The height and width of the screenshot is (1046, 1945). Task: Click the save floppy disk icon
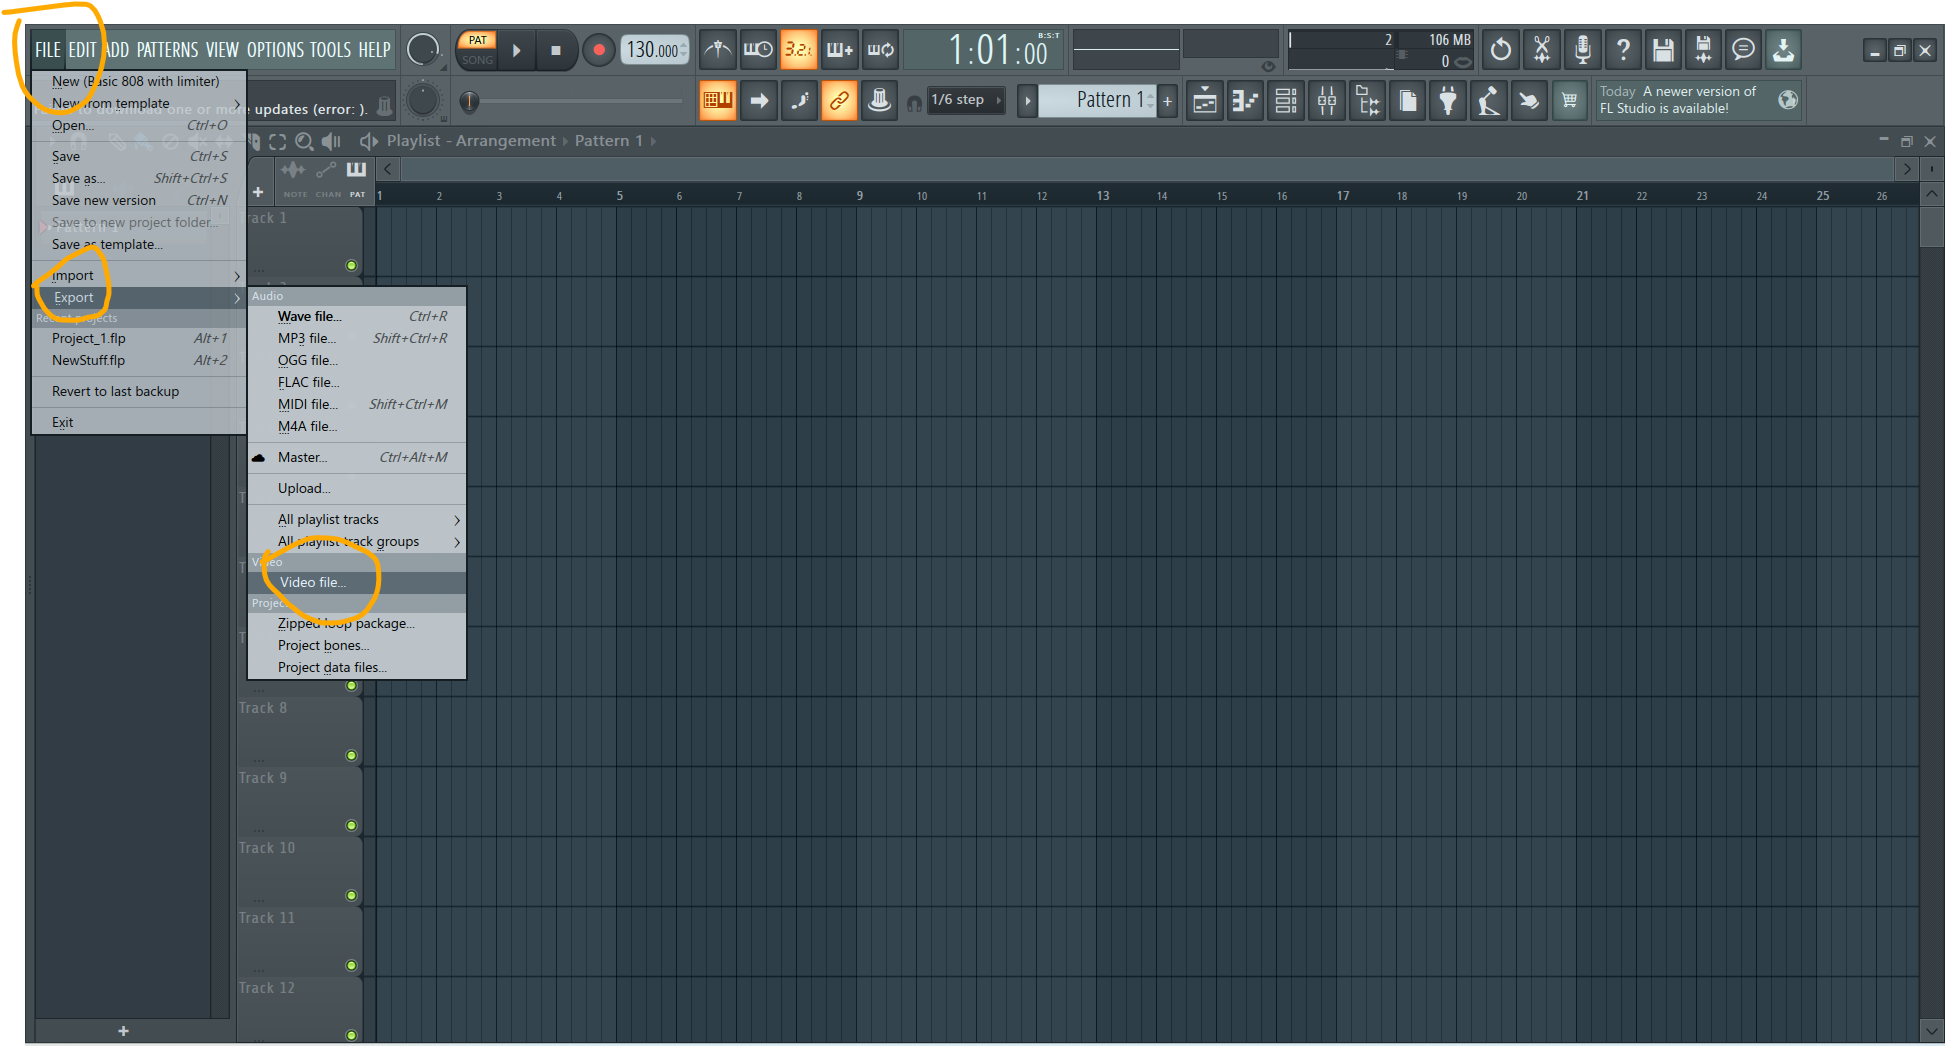pyautogui.click(x=1663, y=49)
